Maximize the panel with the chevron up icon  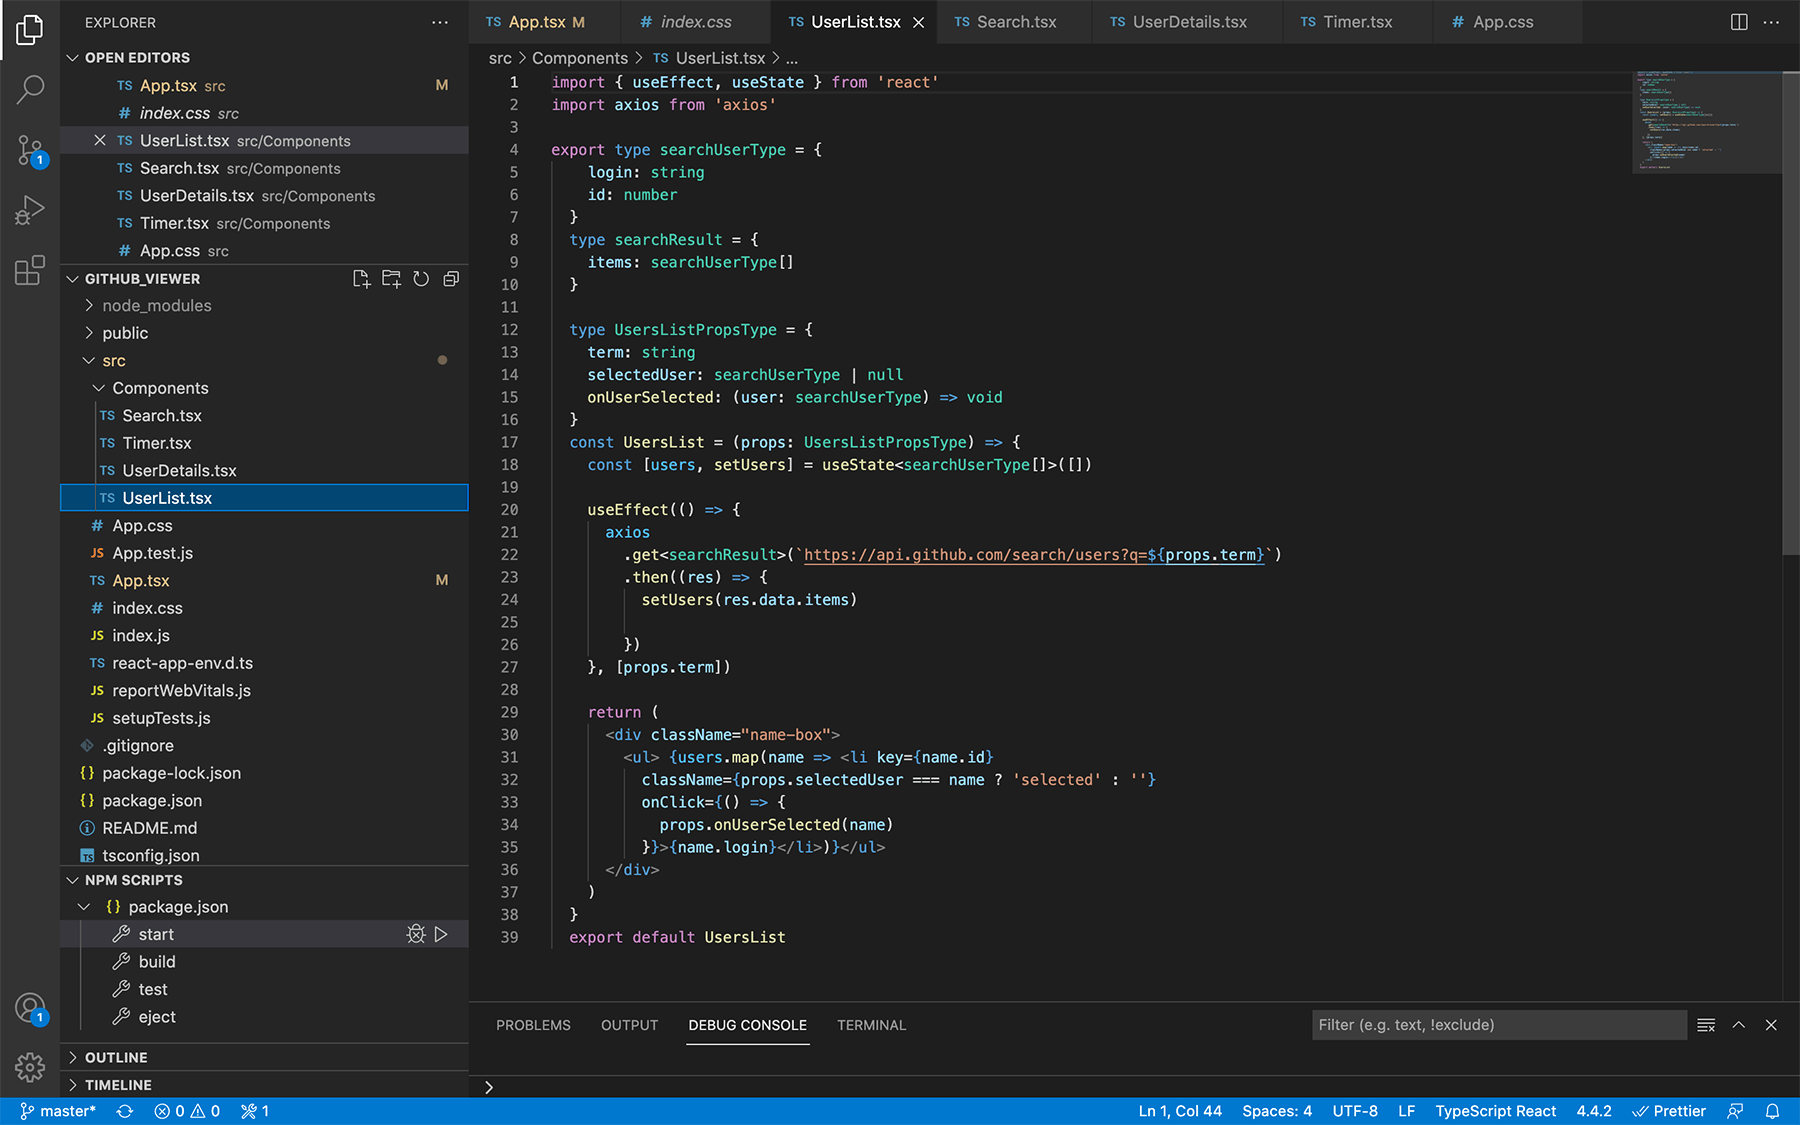(1739, 1025)
